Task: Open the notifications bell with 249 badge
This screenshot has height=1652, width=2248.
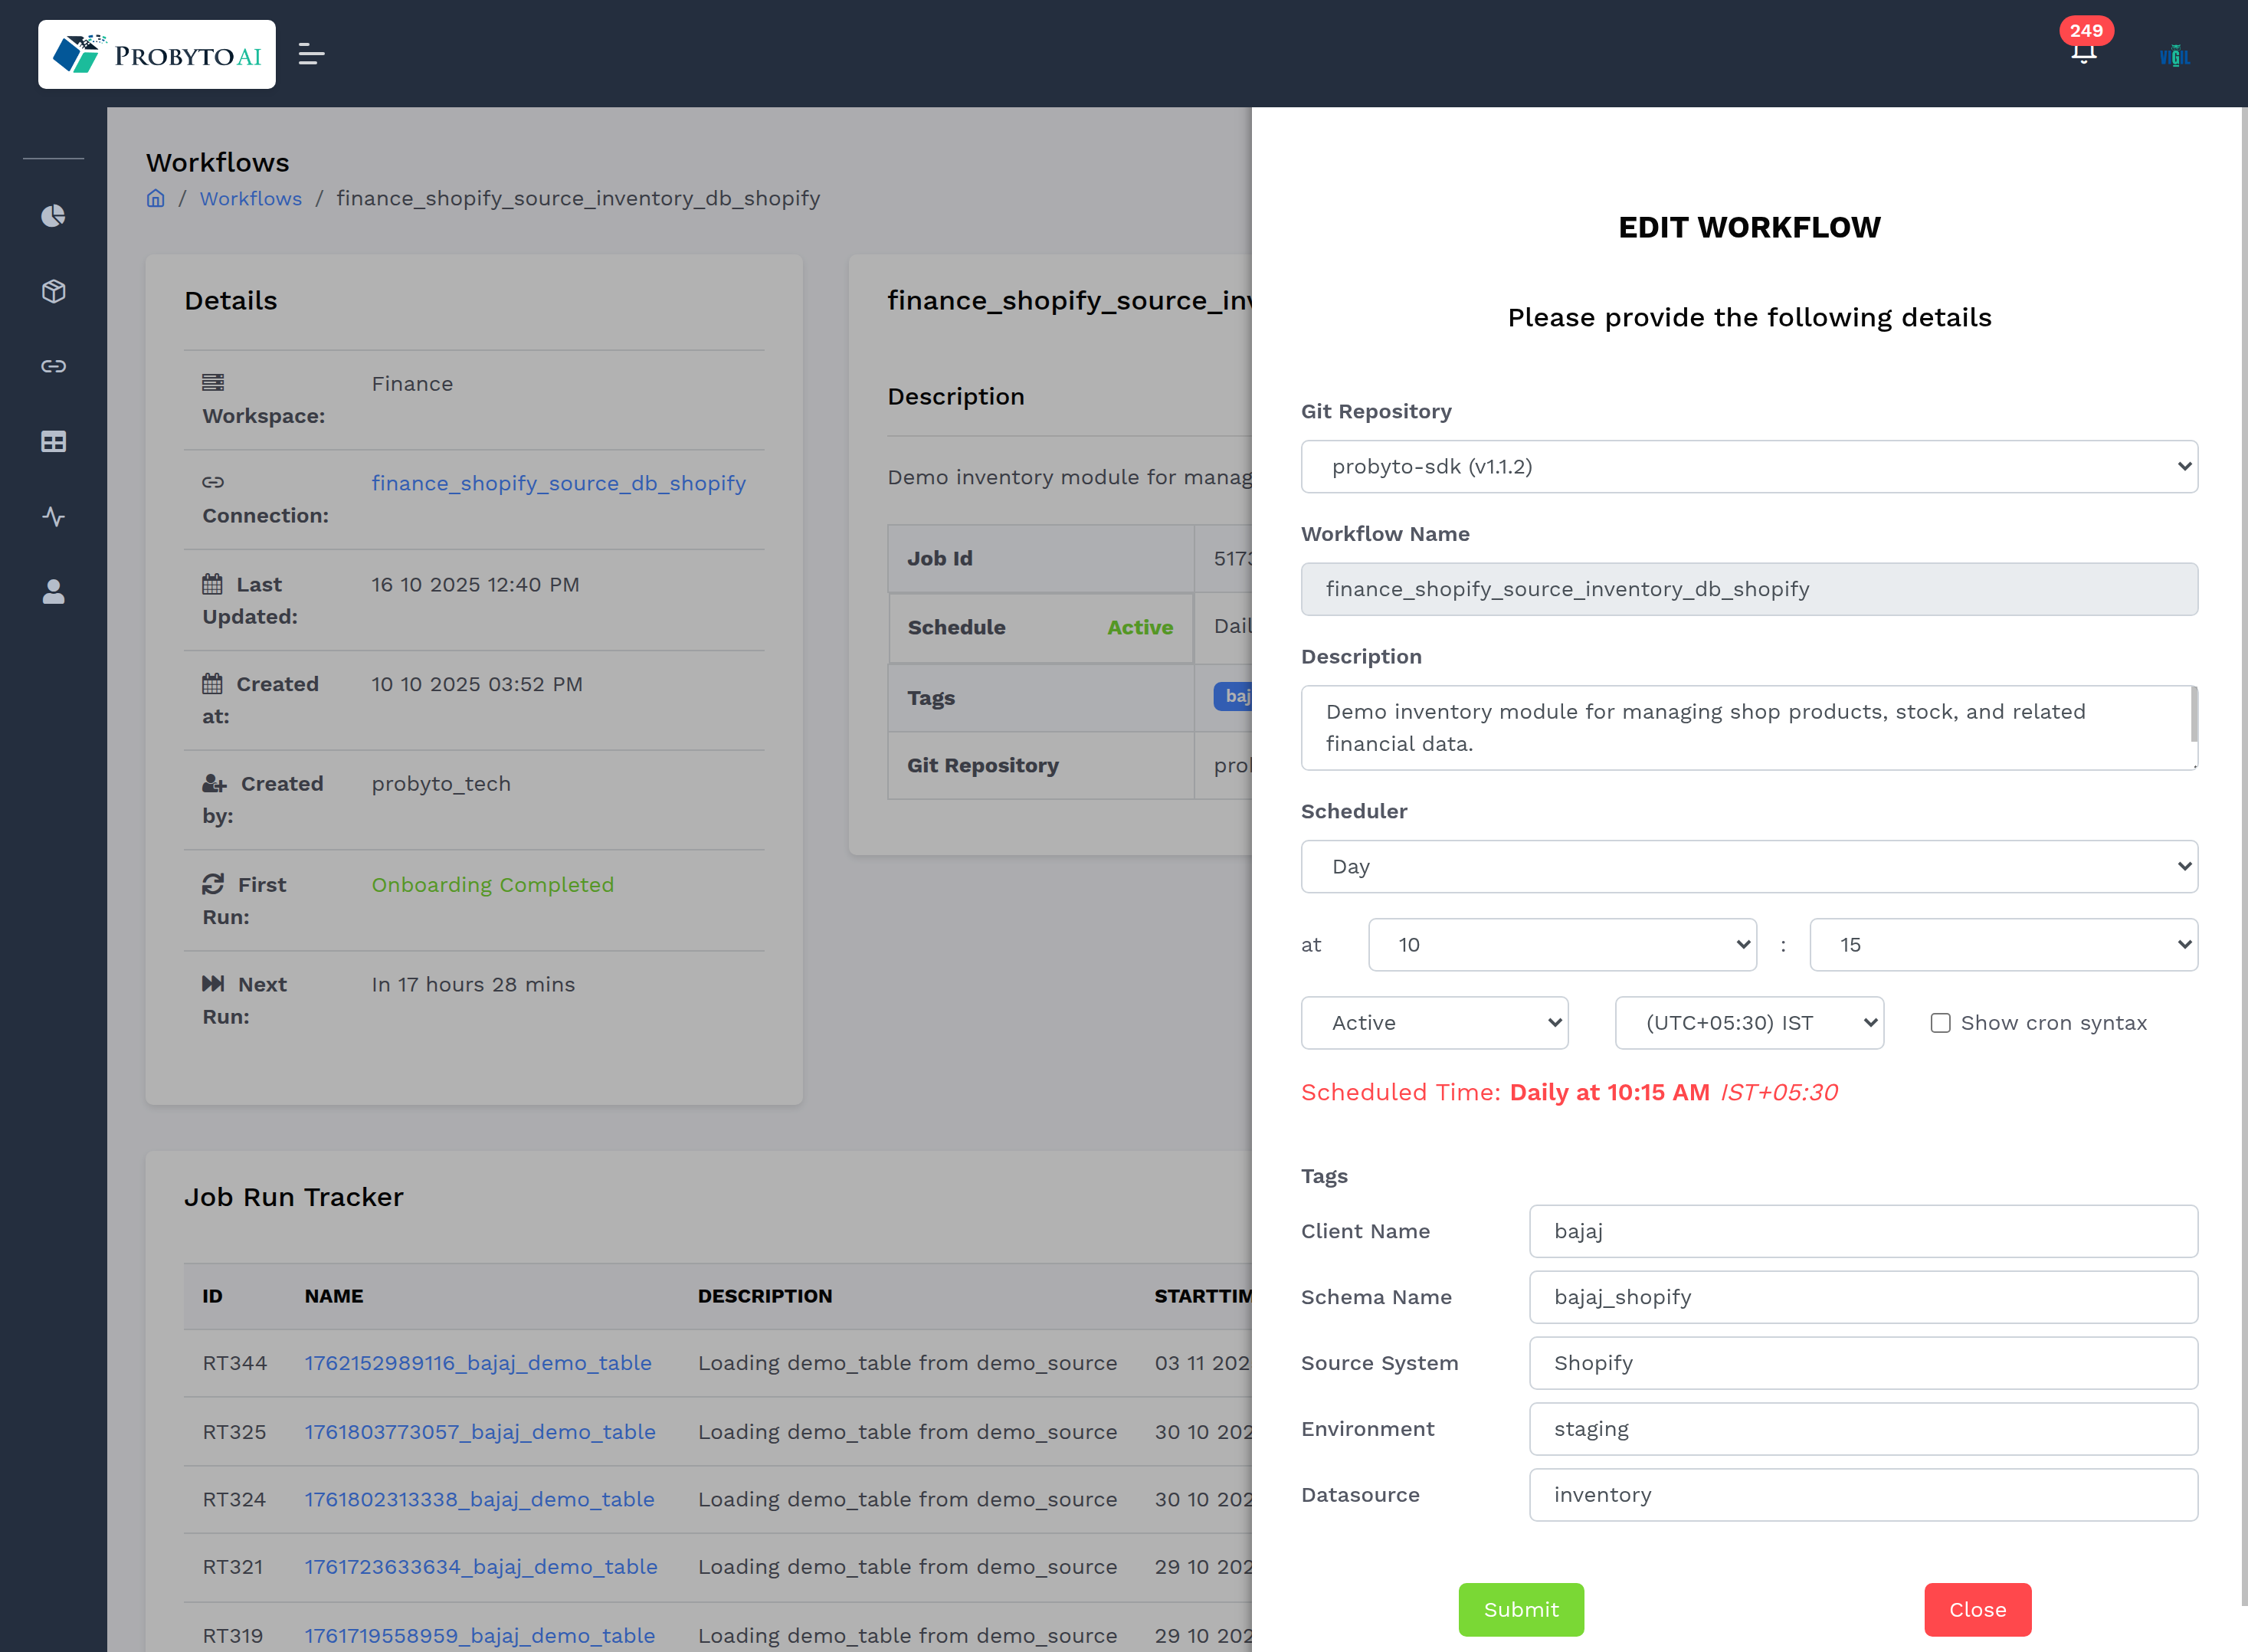Action: tap(2083, 50)
